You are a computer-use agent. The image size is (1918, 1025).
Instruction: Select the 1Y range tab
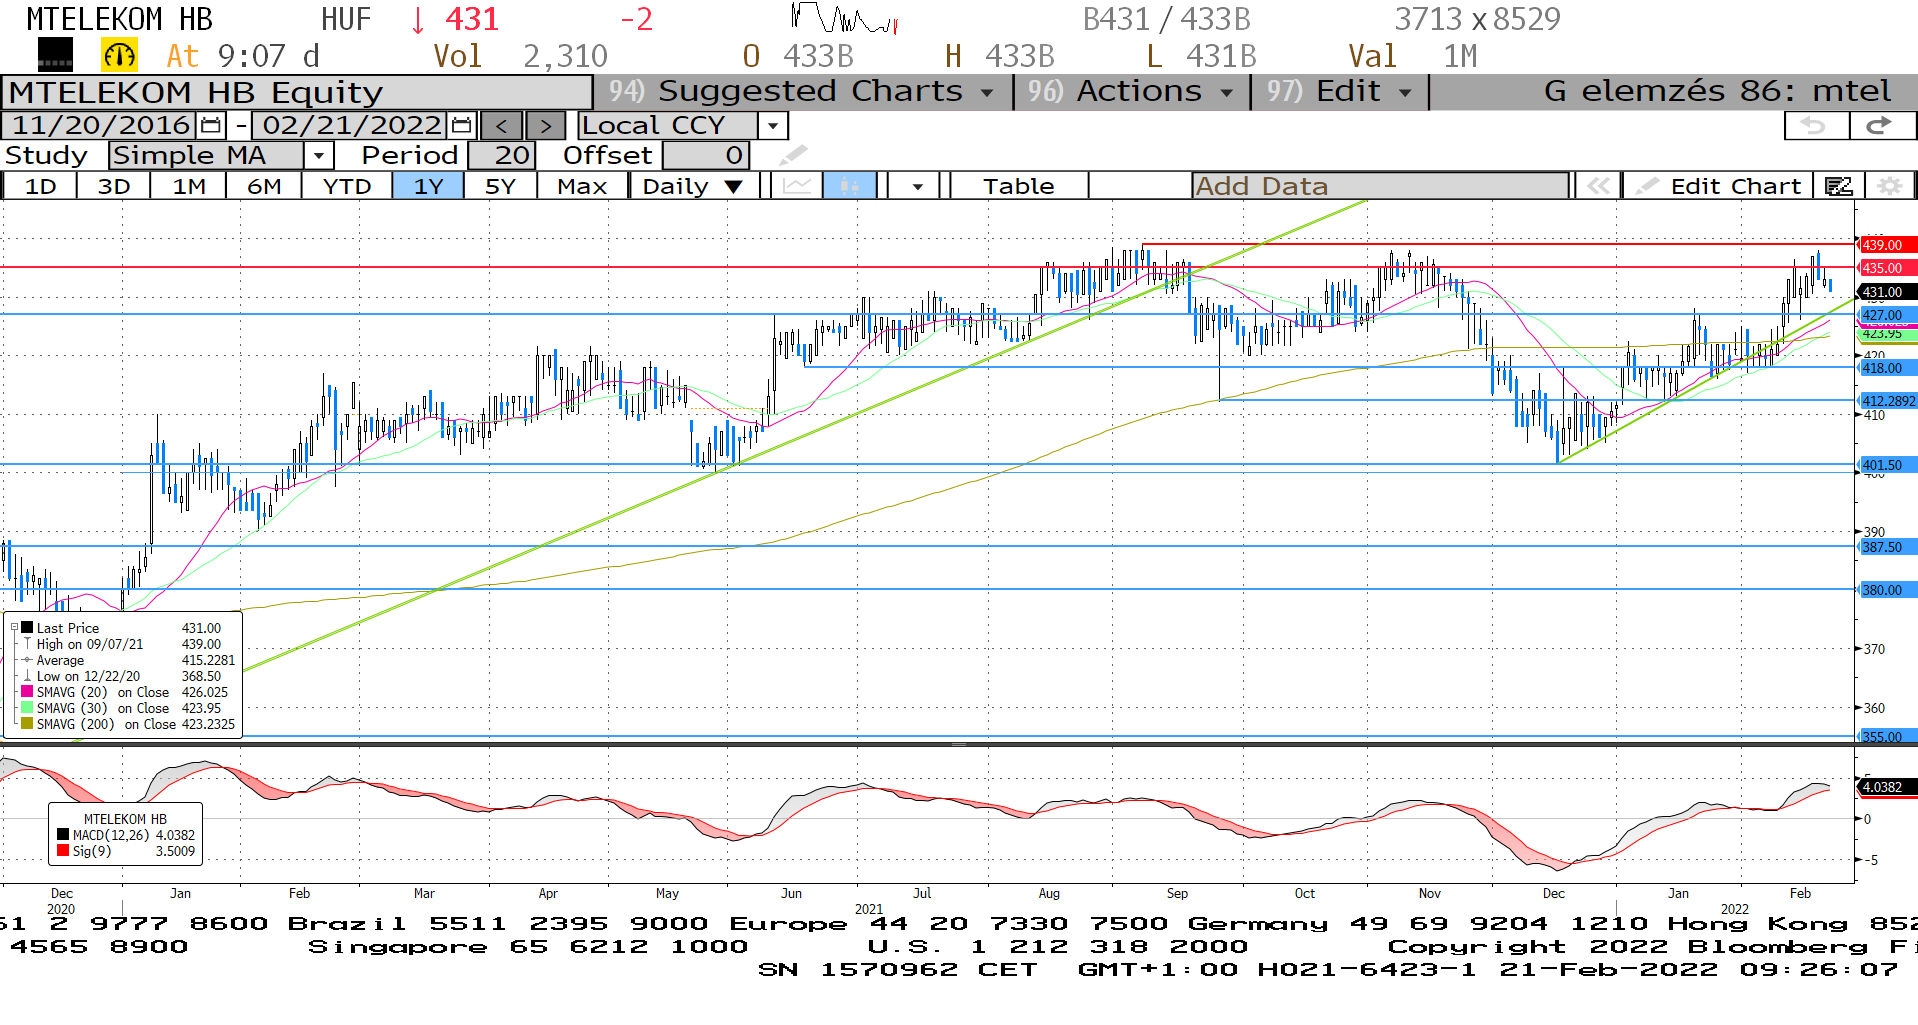[x=428, y=186]
